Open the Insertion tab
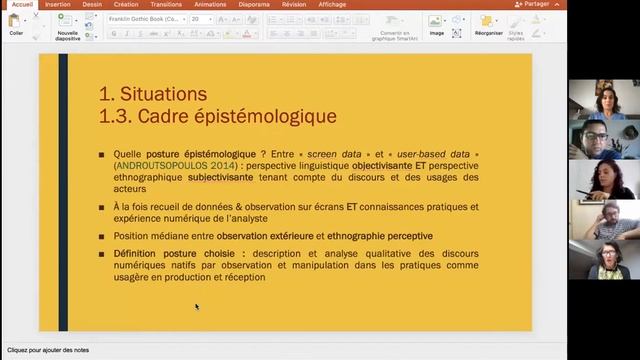The image size is (640, 360). (x=58, y=4)
